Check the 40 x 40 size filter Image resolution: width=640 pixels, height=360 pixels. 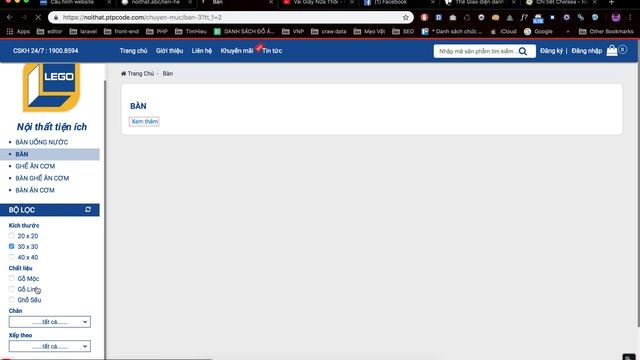click(x=11, y=257)
